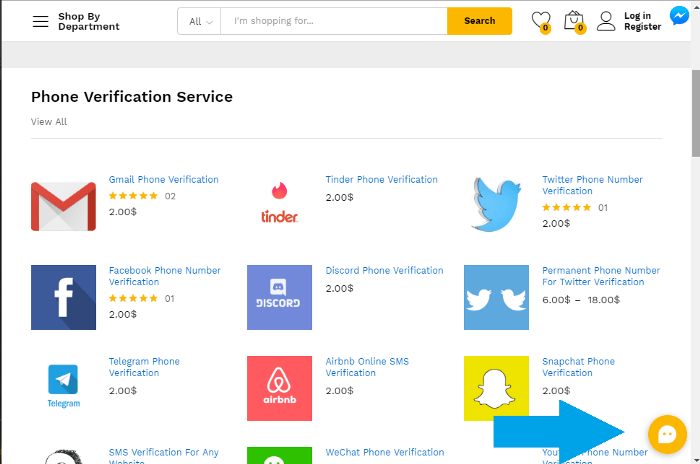Image resolution: width=700 pixels, height=464 pixels.
Task: Open the wishlist heart icon
Action: click(541, 21)
